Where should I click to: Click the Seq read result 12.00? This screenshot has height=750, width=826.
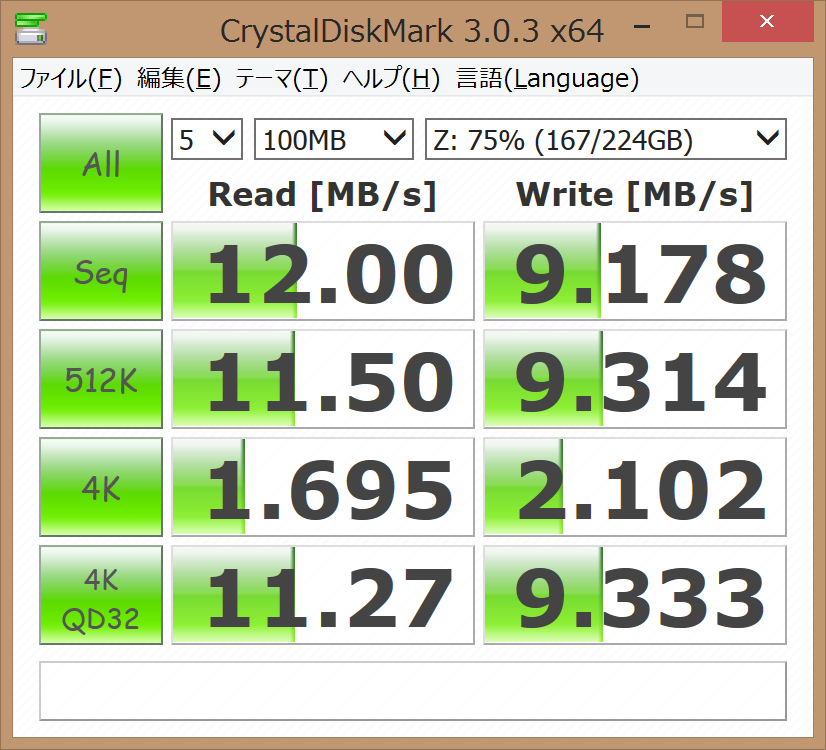pyautogui.click(x=323, y=271)
